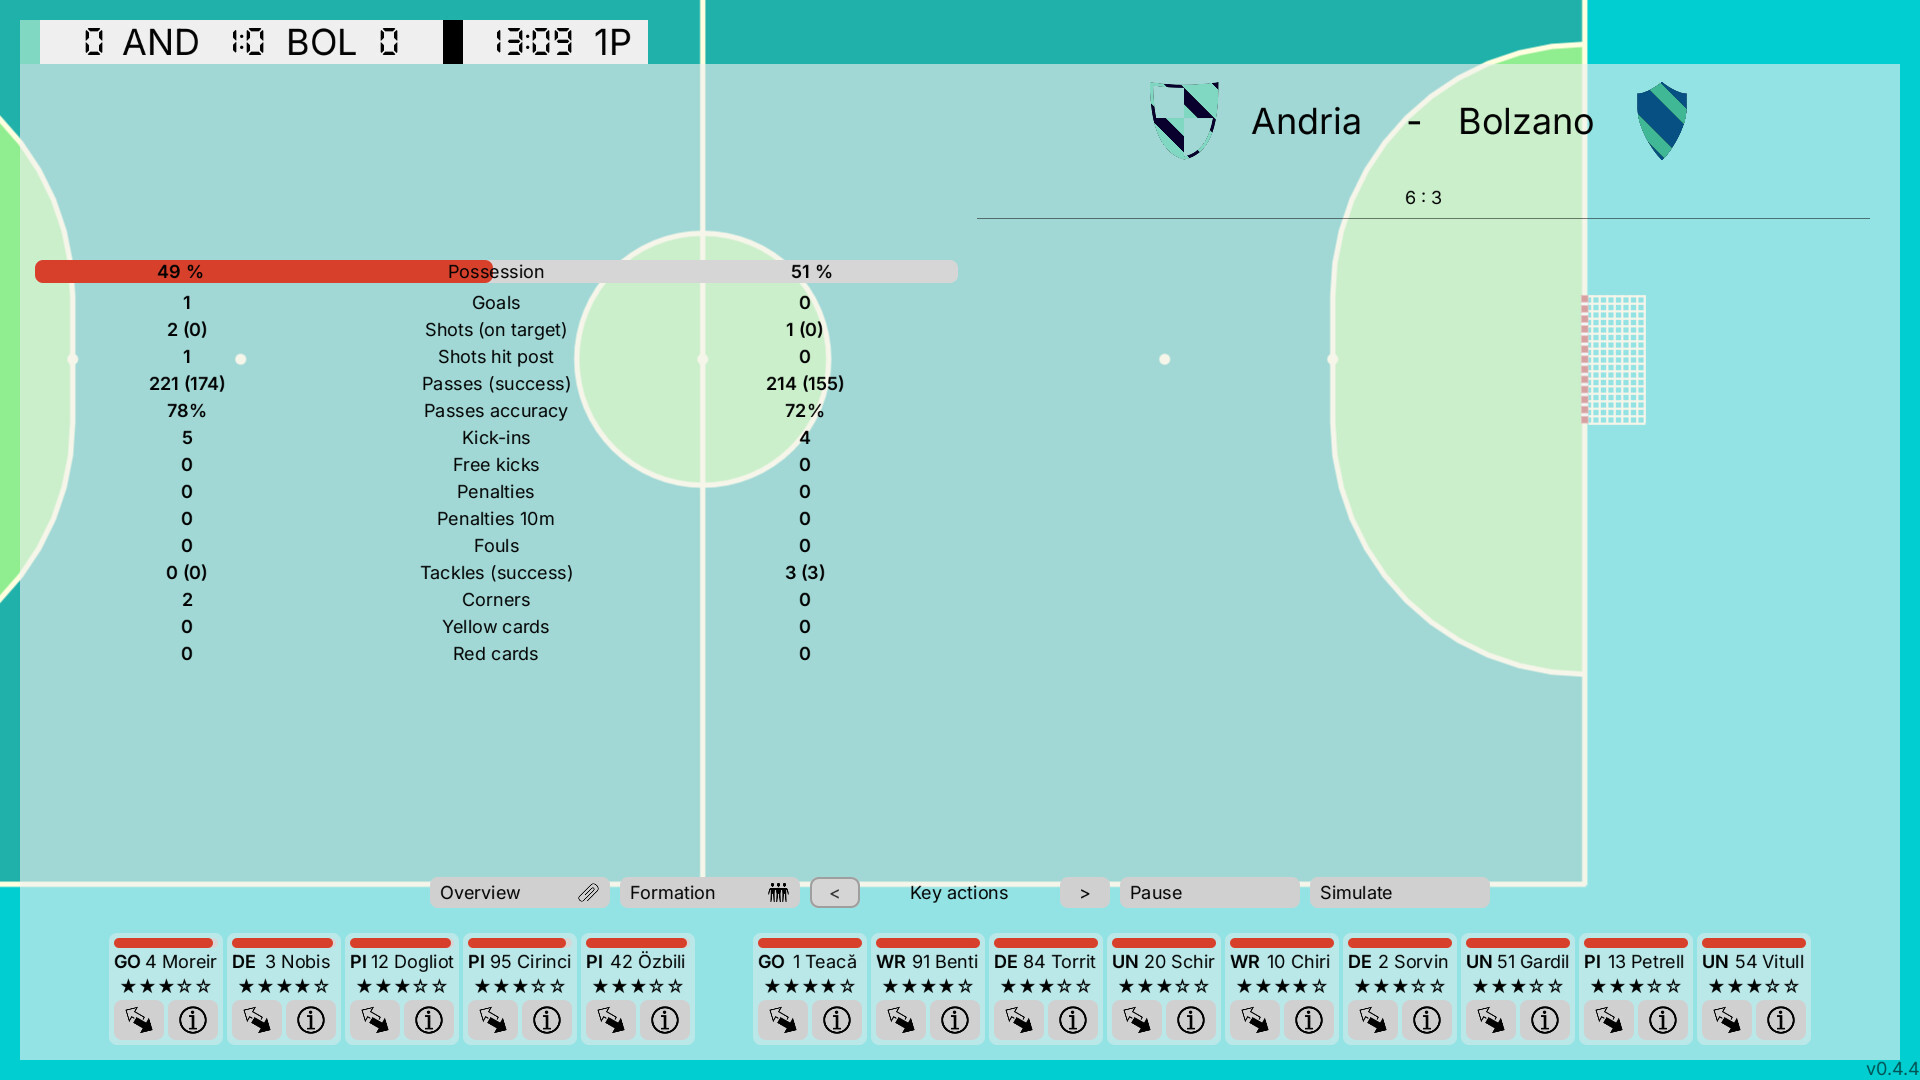Open info for WR 10 Chiri
Image resolution: width=1920 pixels, height=1080 pixels.
1309,1020
